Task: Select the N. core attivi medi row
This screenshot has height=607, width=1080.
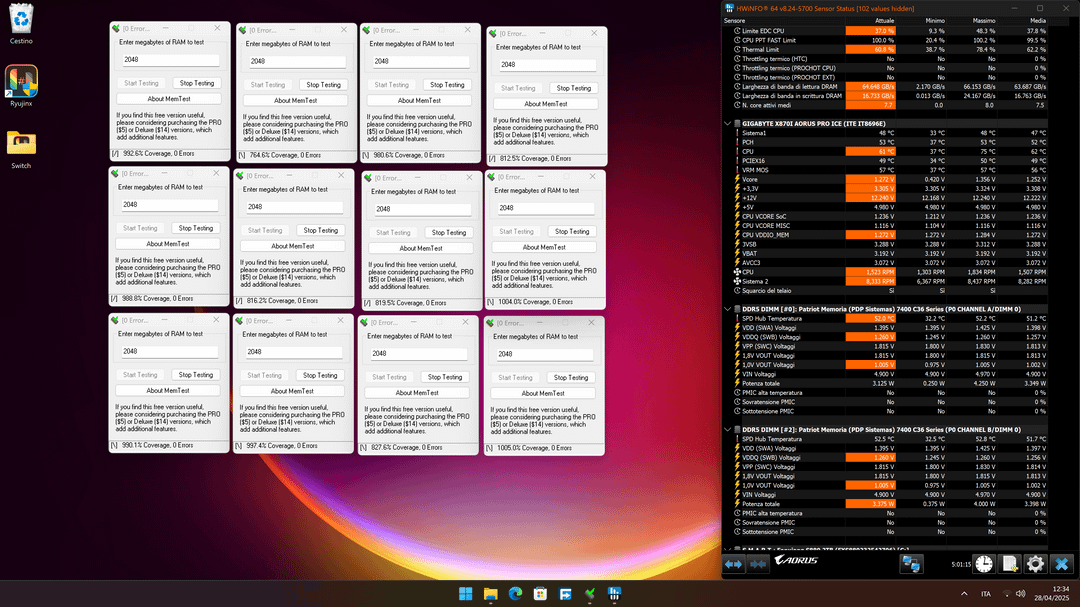Action: click(885, 105)
